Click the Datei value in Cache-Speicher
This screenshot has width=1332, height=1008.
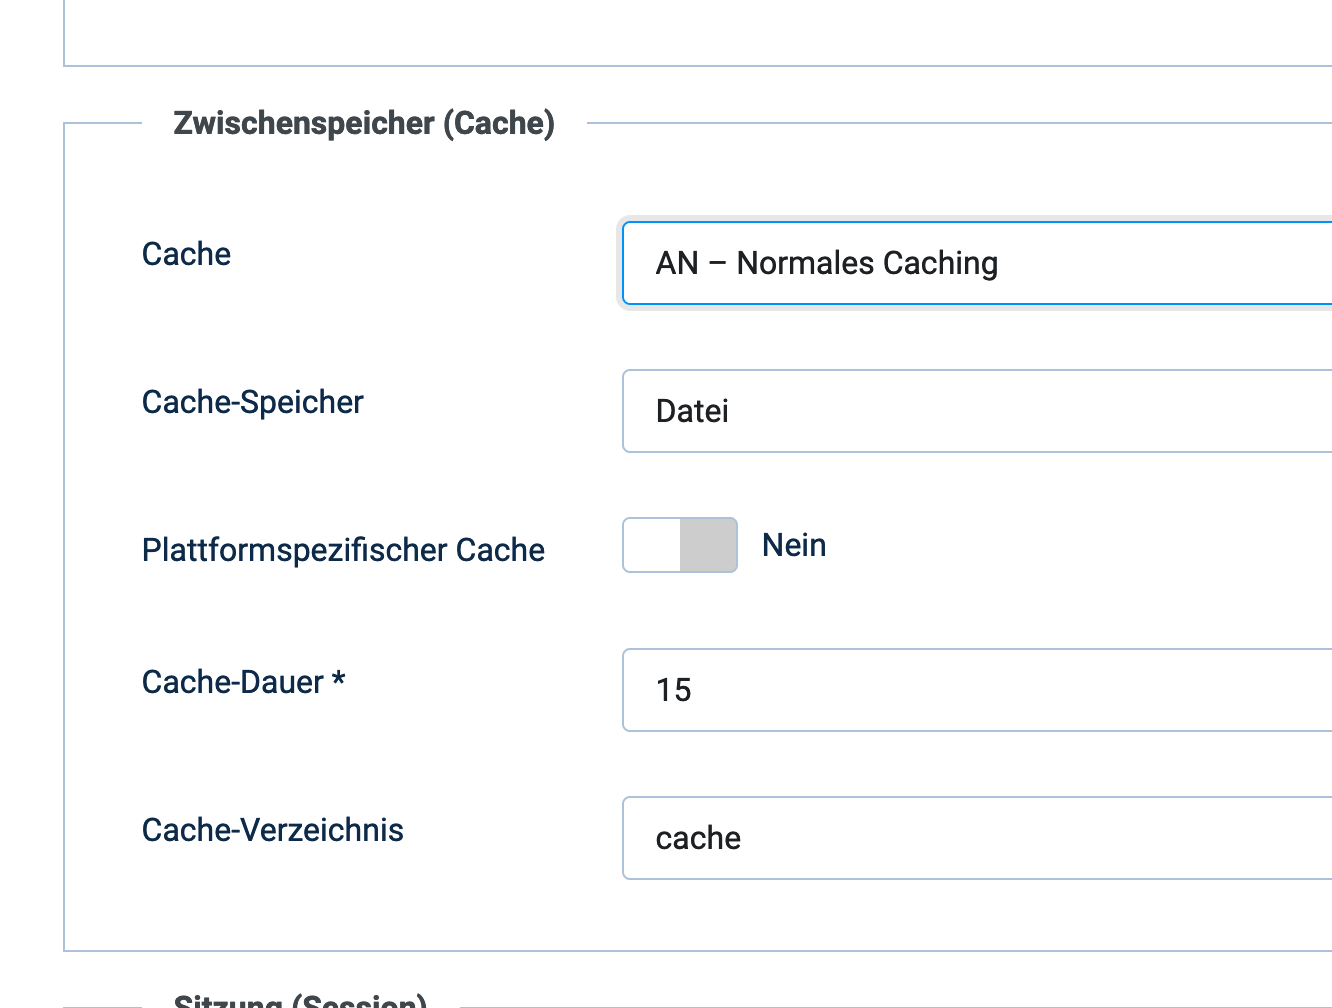(x=692, y=411)
